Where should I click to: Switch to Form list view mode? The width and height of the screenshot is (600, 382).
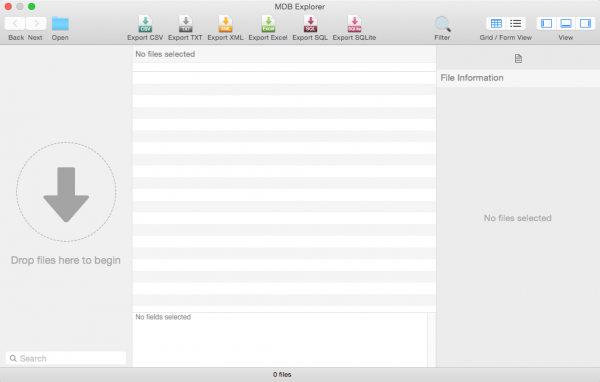515,23
